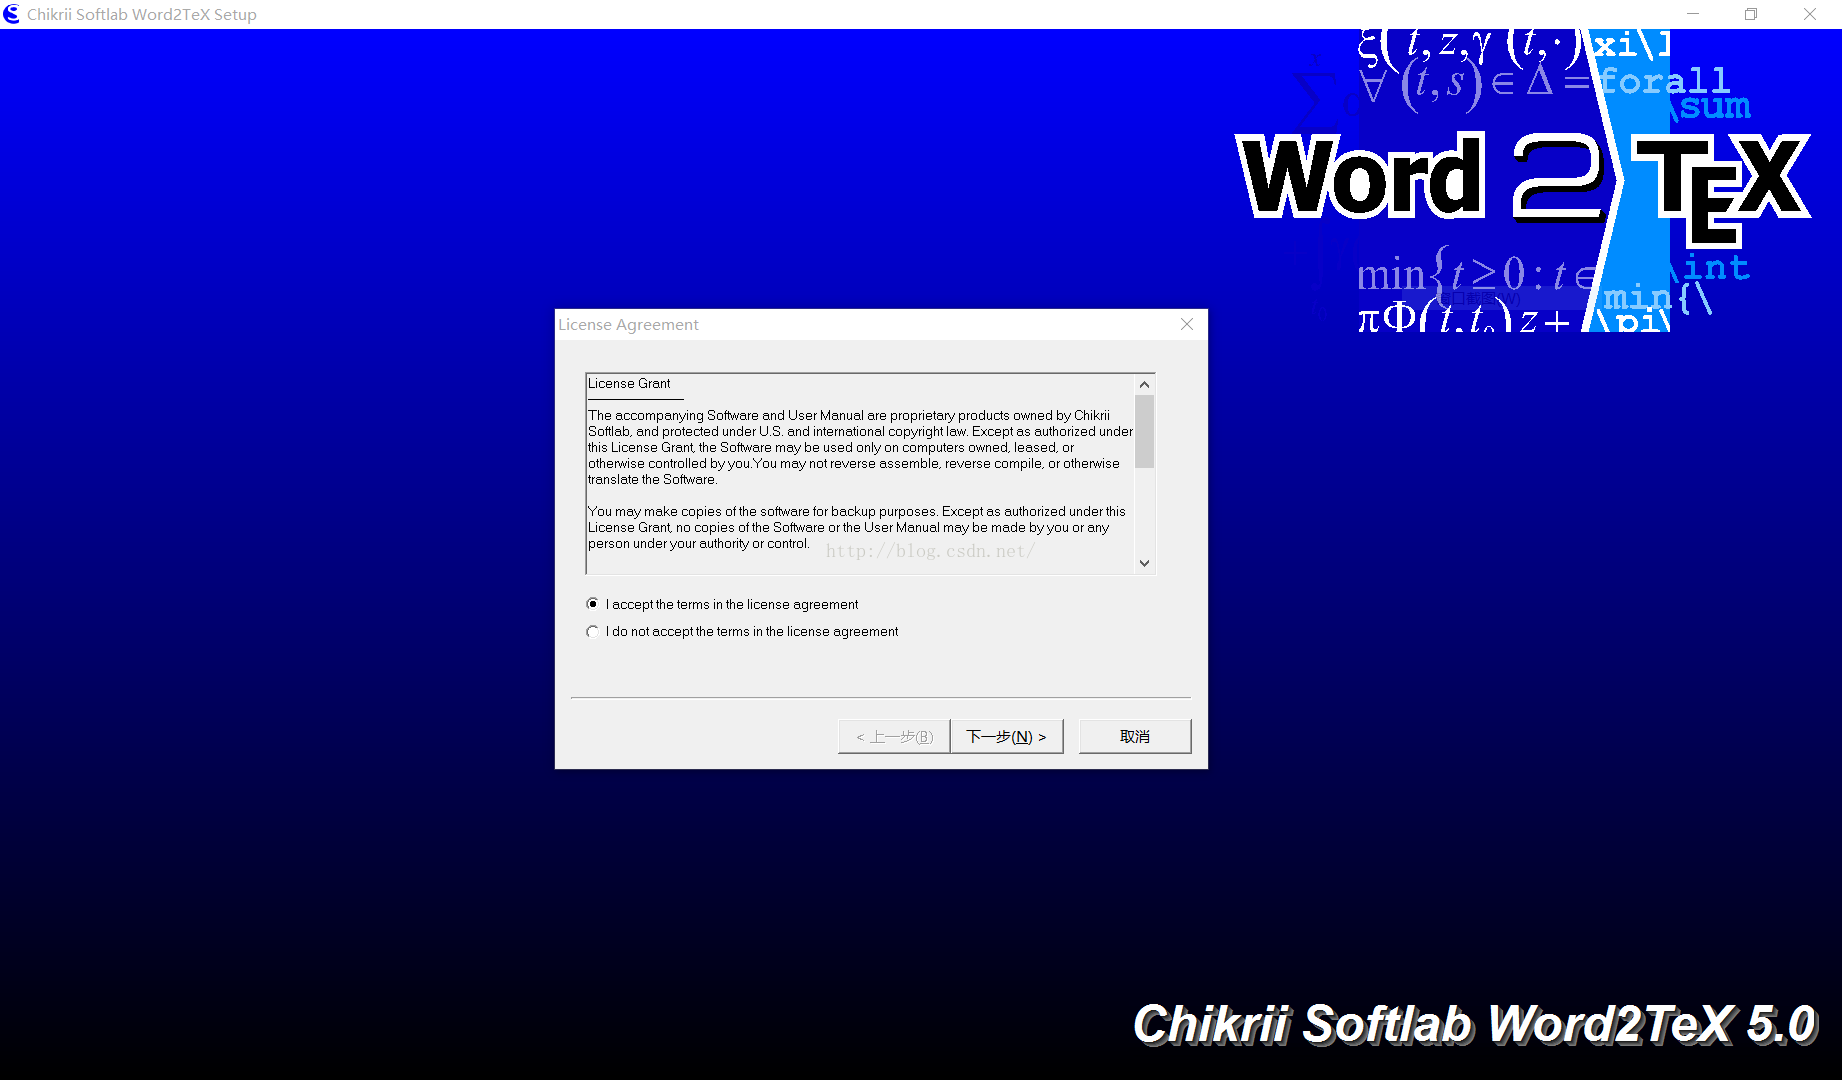Click the license text scrollbar thumb
Screen dimensions: 1842x1080
click(x=1145, y=431)
